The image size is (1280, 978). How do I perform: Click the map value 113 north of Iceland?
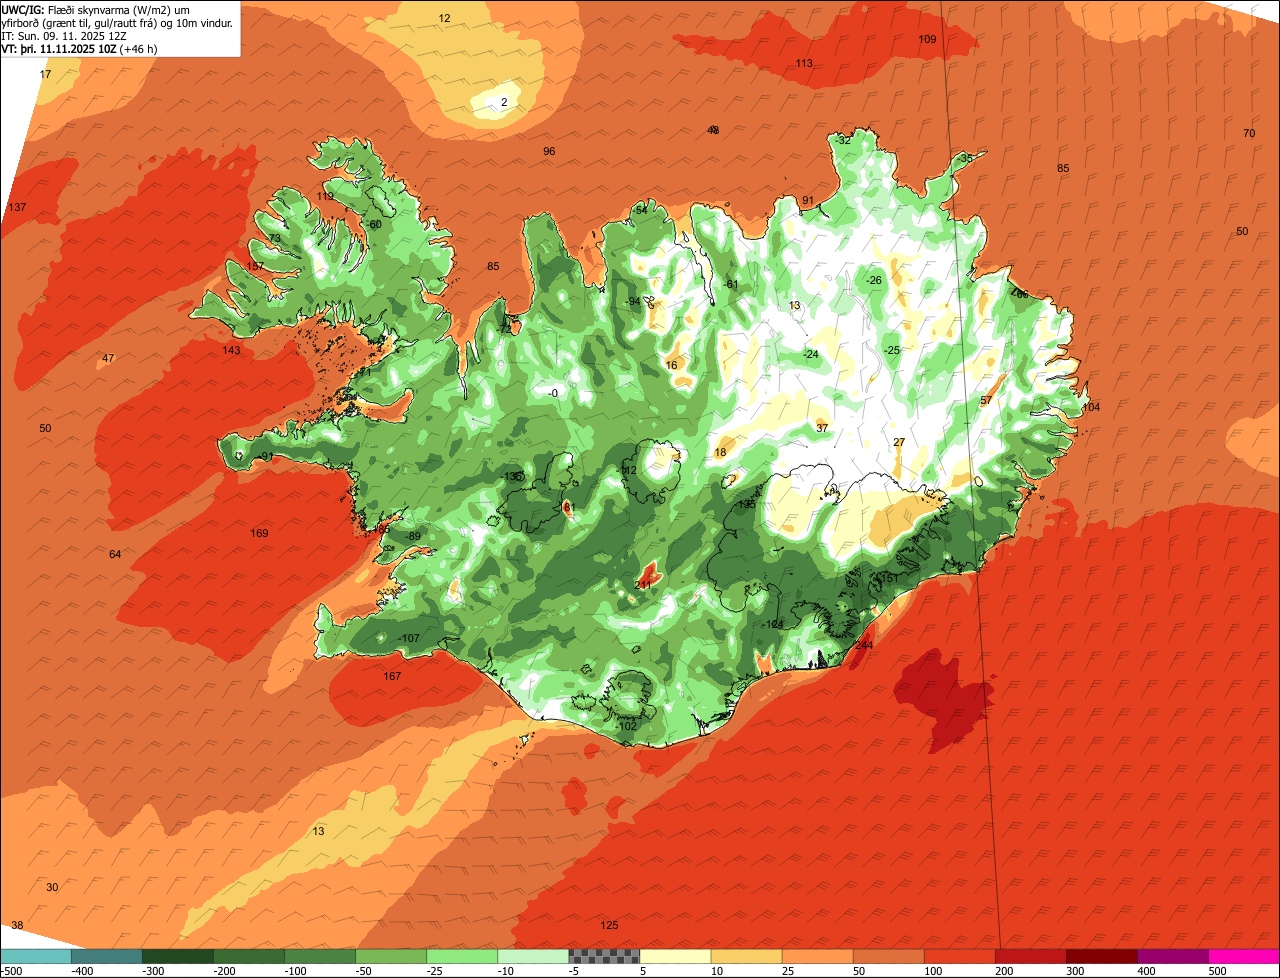coord(804,63)
